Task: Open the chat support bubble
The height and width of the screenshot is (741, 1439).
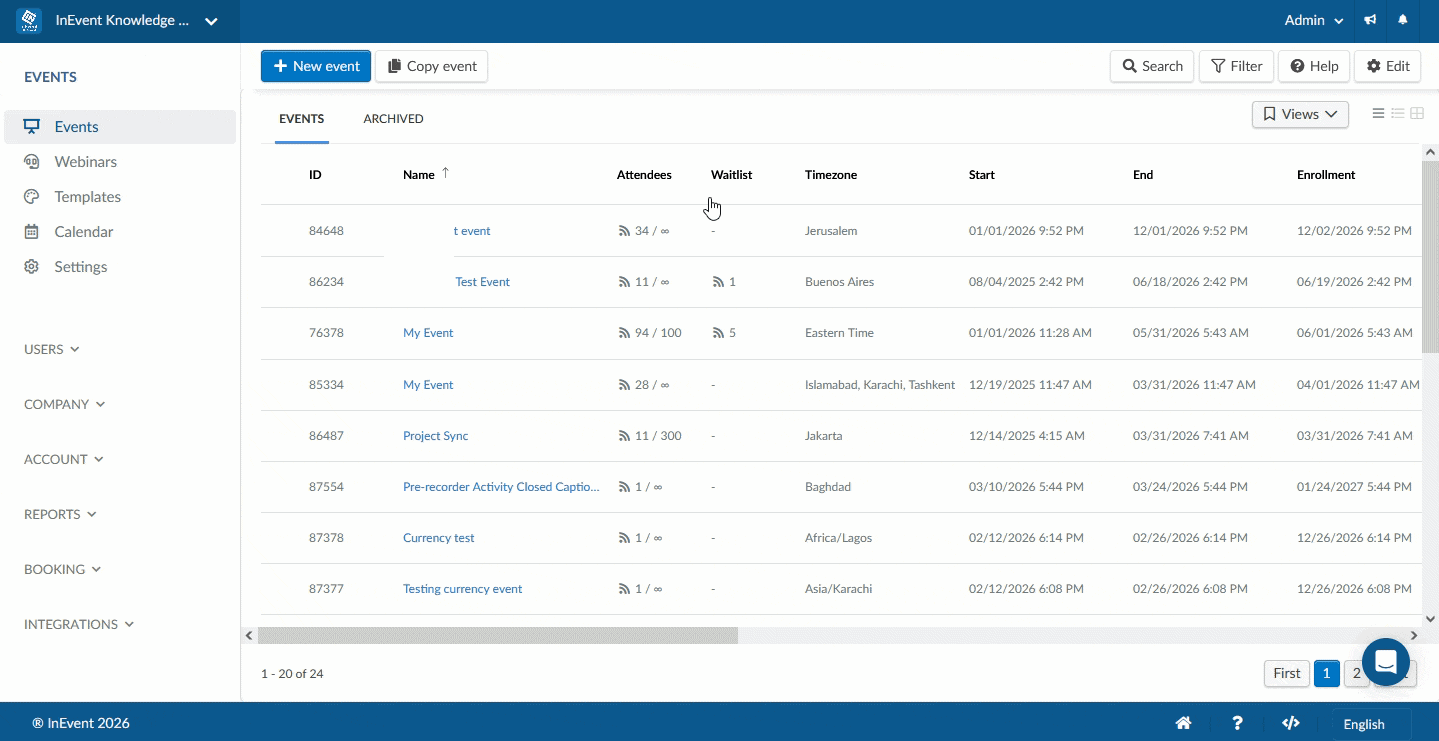Action: (x=1386, y=662)
